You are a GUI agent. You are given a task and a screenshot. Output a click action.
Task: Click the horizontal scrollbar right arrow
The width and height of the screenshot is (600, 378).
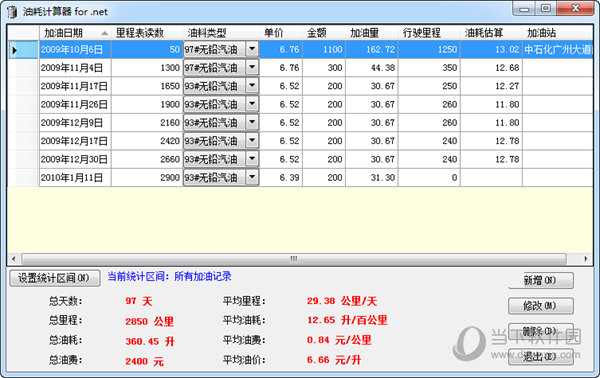coord(586,259)
